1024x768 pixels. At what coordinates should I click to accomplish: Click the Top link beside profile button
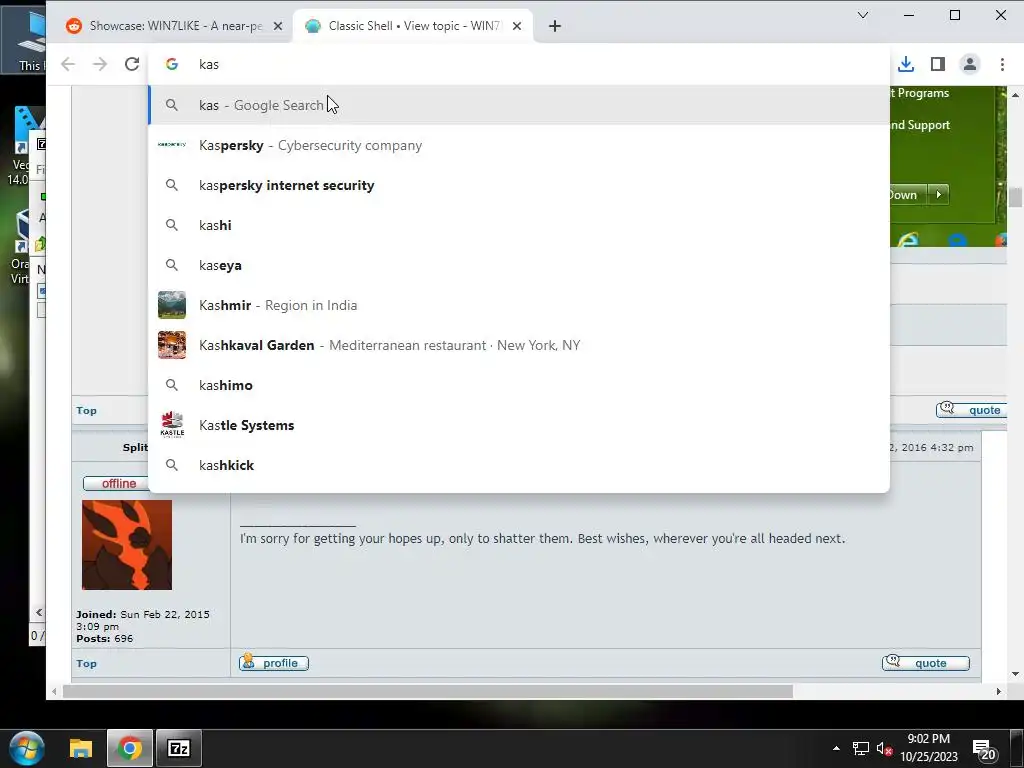[x=86, y=664]
